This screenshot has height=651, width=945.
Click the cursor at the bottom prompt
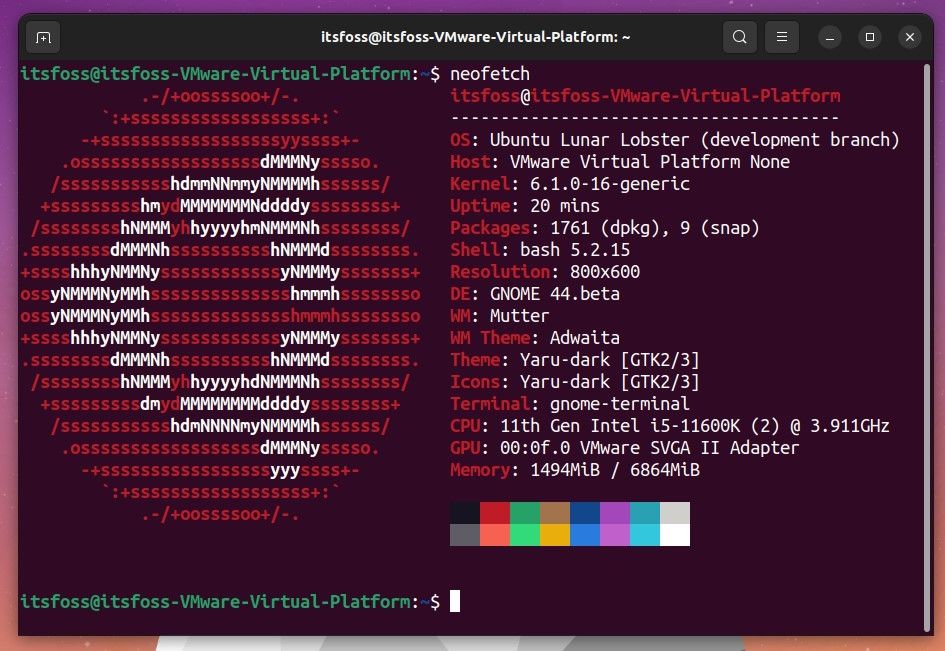tap(455, 601)
